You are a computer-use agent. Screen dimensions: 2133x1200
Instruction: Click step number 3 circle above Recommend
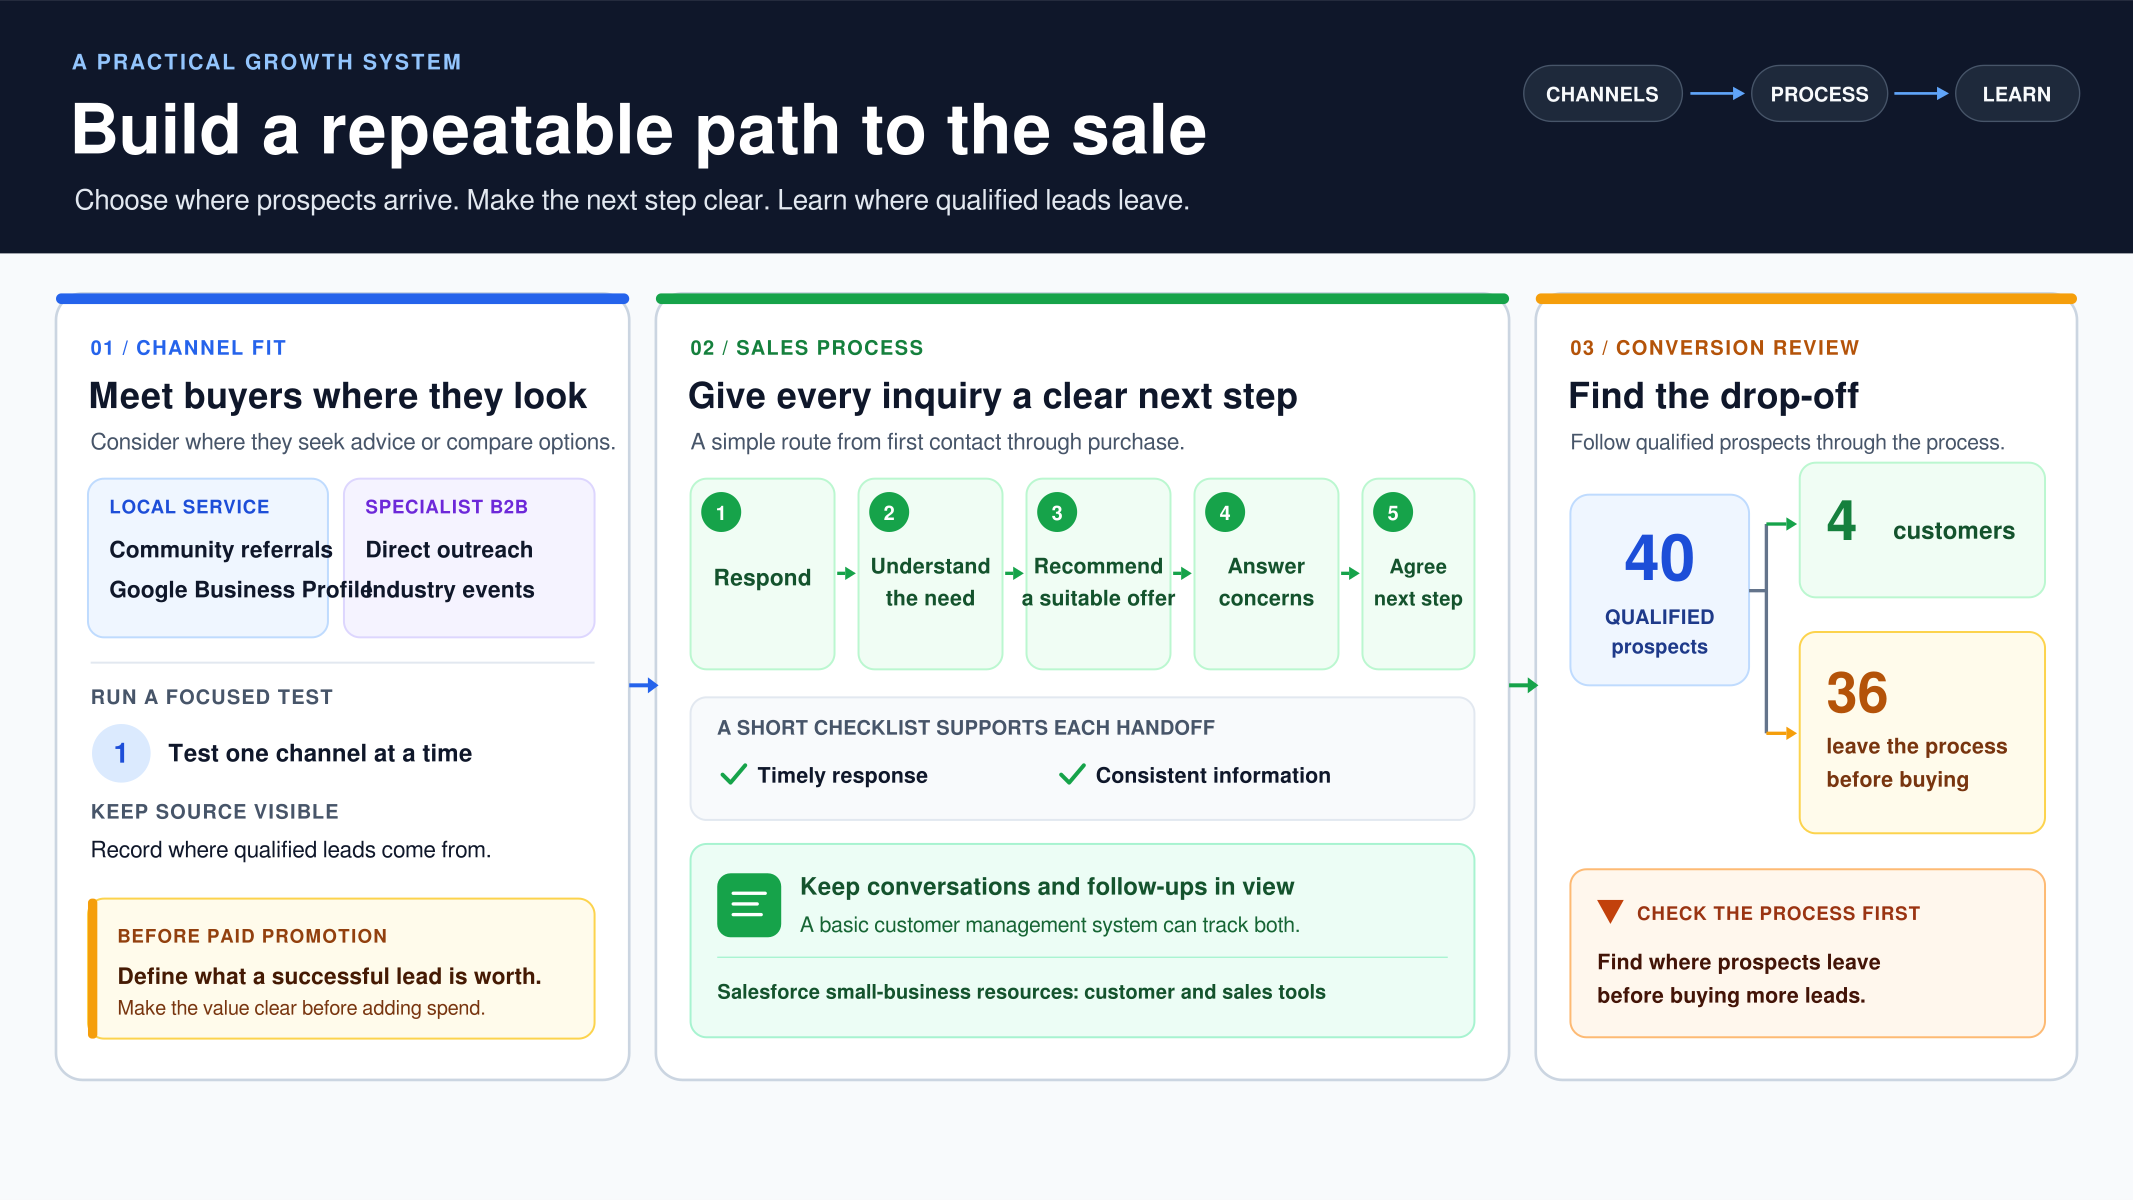point(1057,513)
